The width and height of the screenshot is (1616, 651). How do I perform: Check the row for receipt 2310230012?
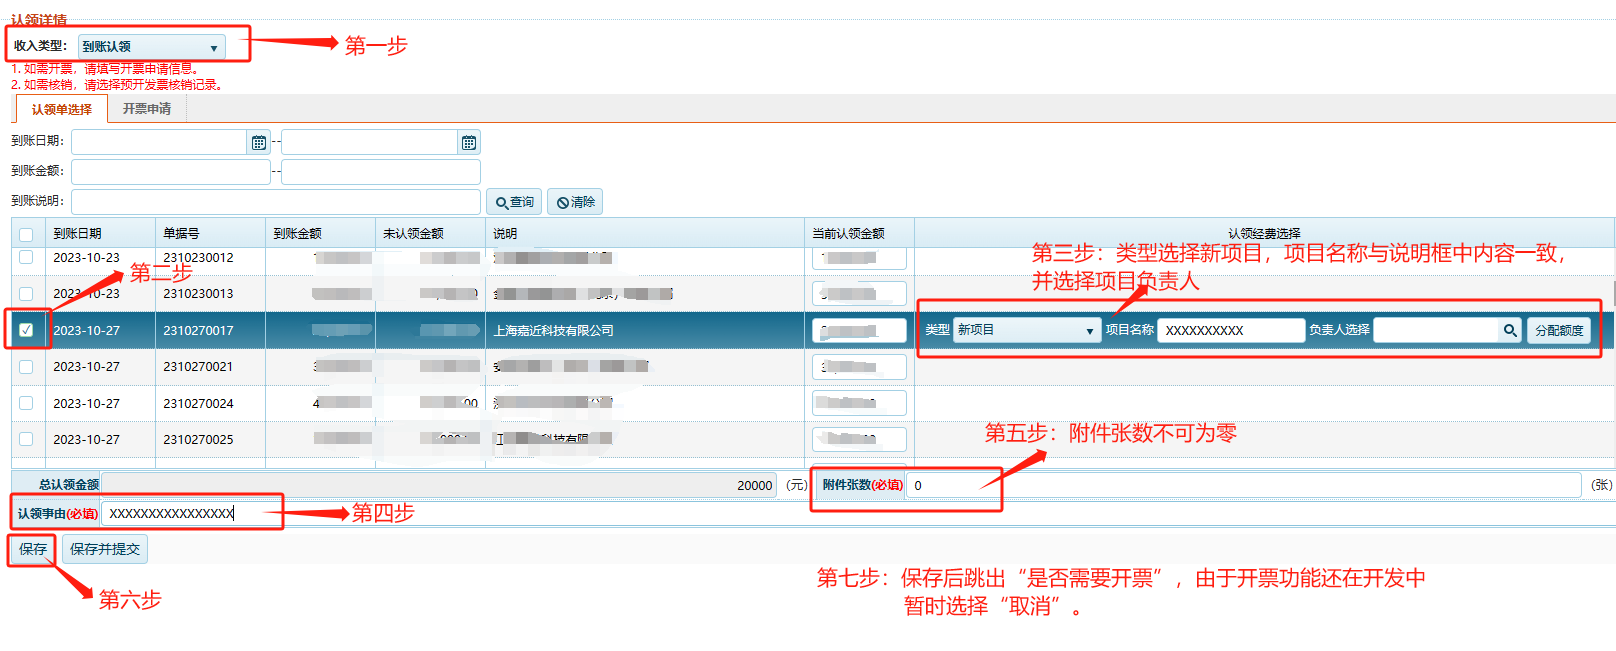pyautogui.click(x=26, y=257)
